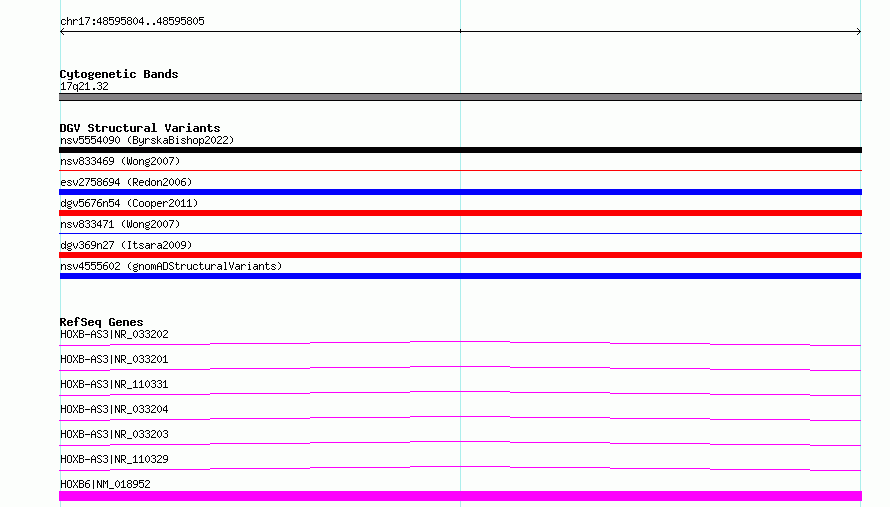
Task: Click the chr17:48595804..48595805 coordinate label
Action: (132, 21)
